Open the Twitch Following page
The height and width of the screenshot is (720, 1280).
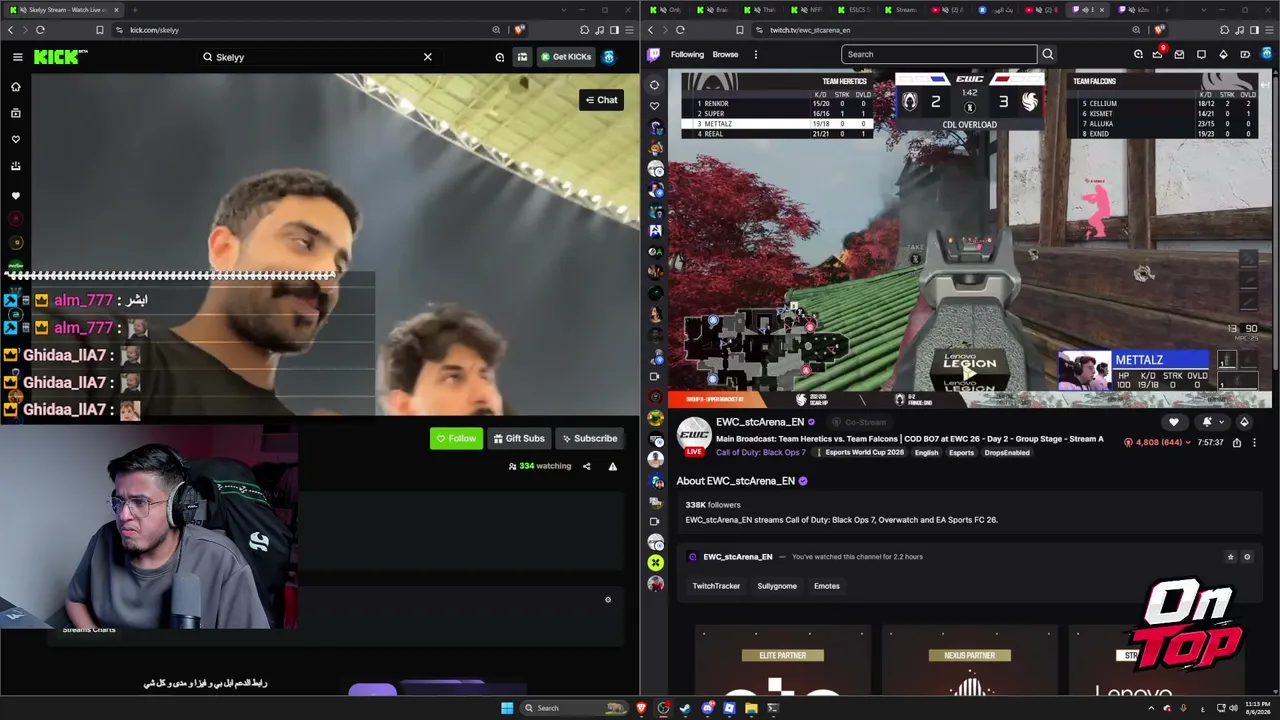[x=687, y=55]
